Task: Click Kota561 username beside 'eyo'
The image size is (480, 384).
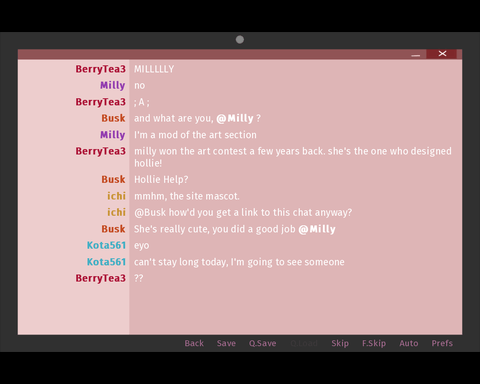Action: (x=106, y=245)
